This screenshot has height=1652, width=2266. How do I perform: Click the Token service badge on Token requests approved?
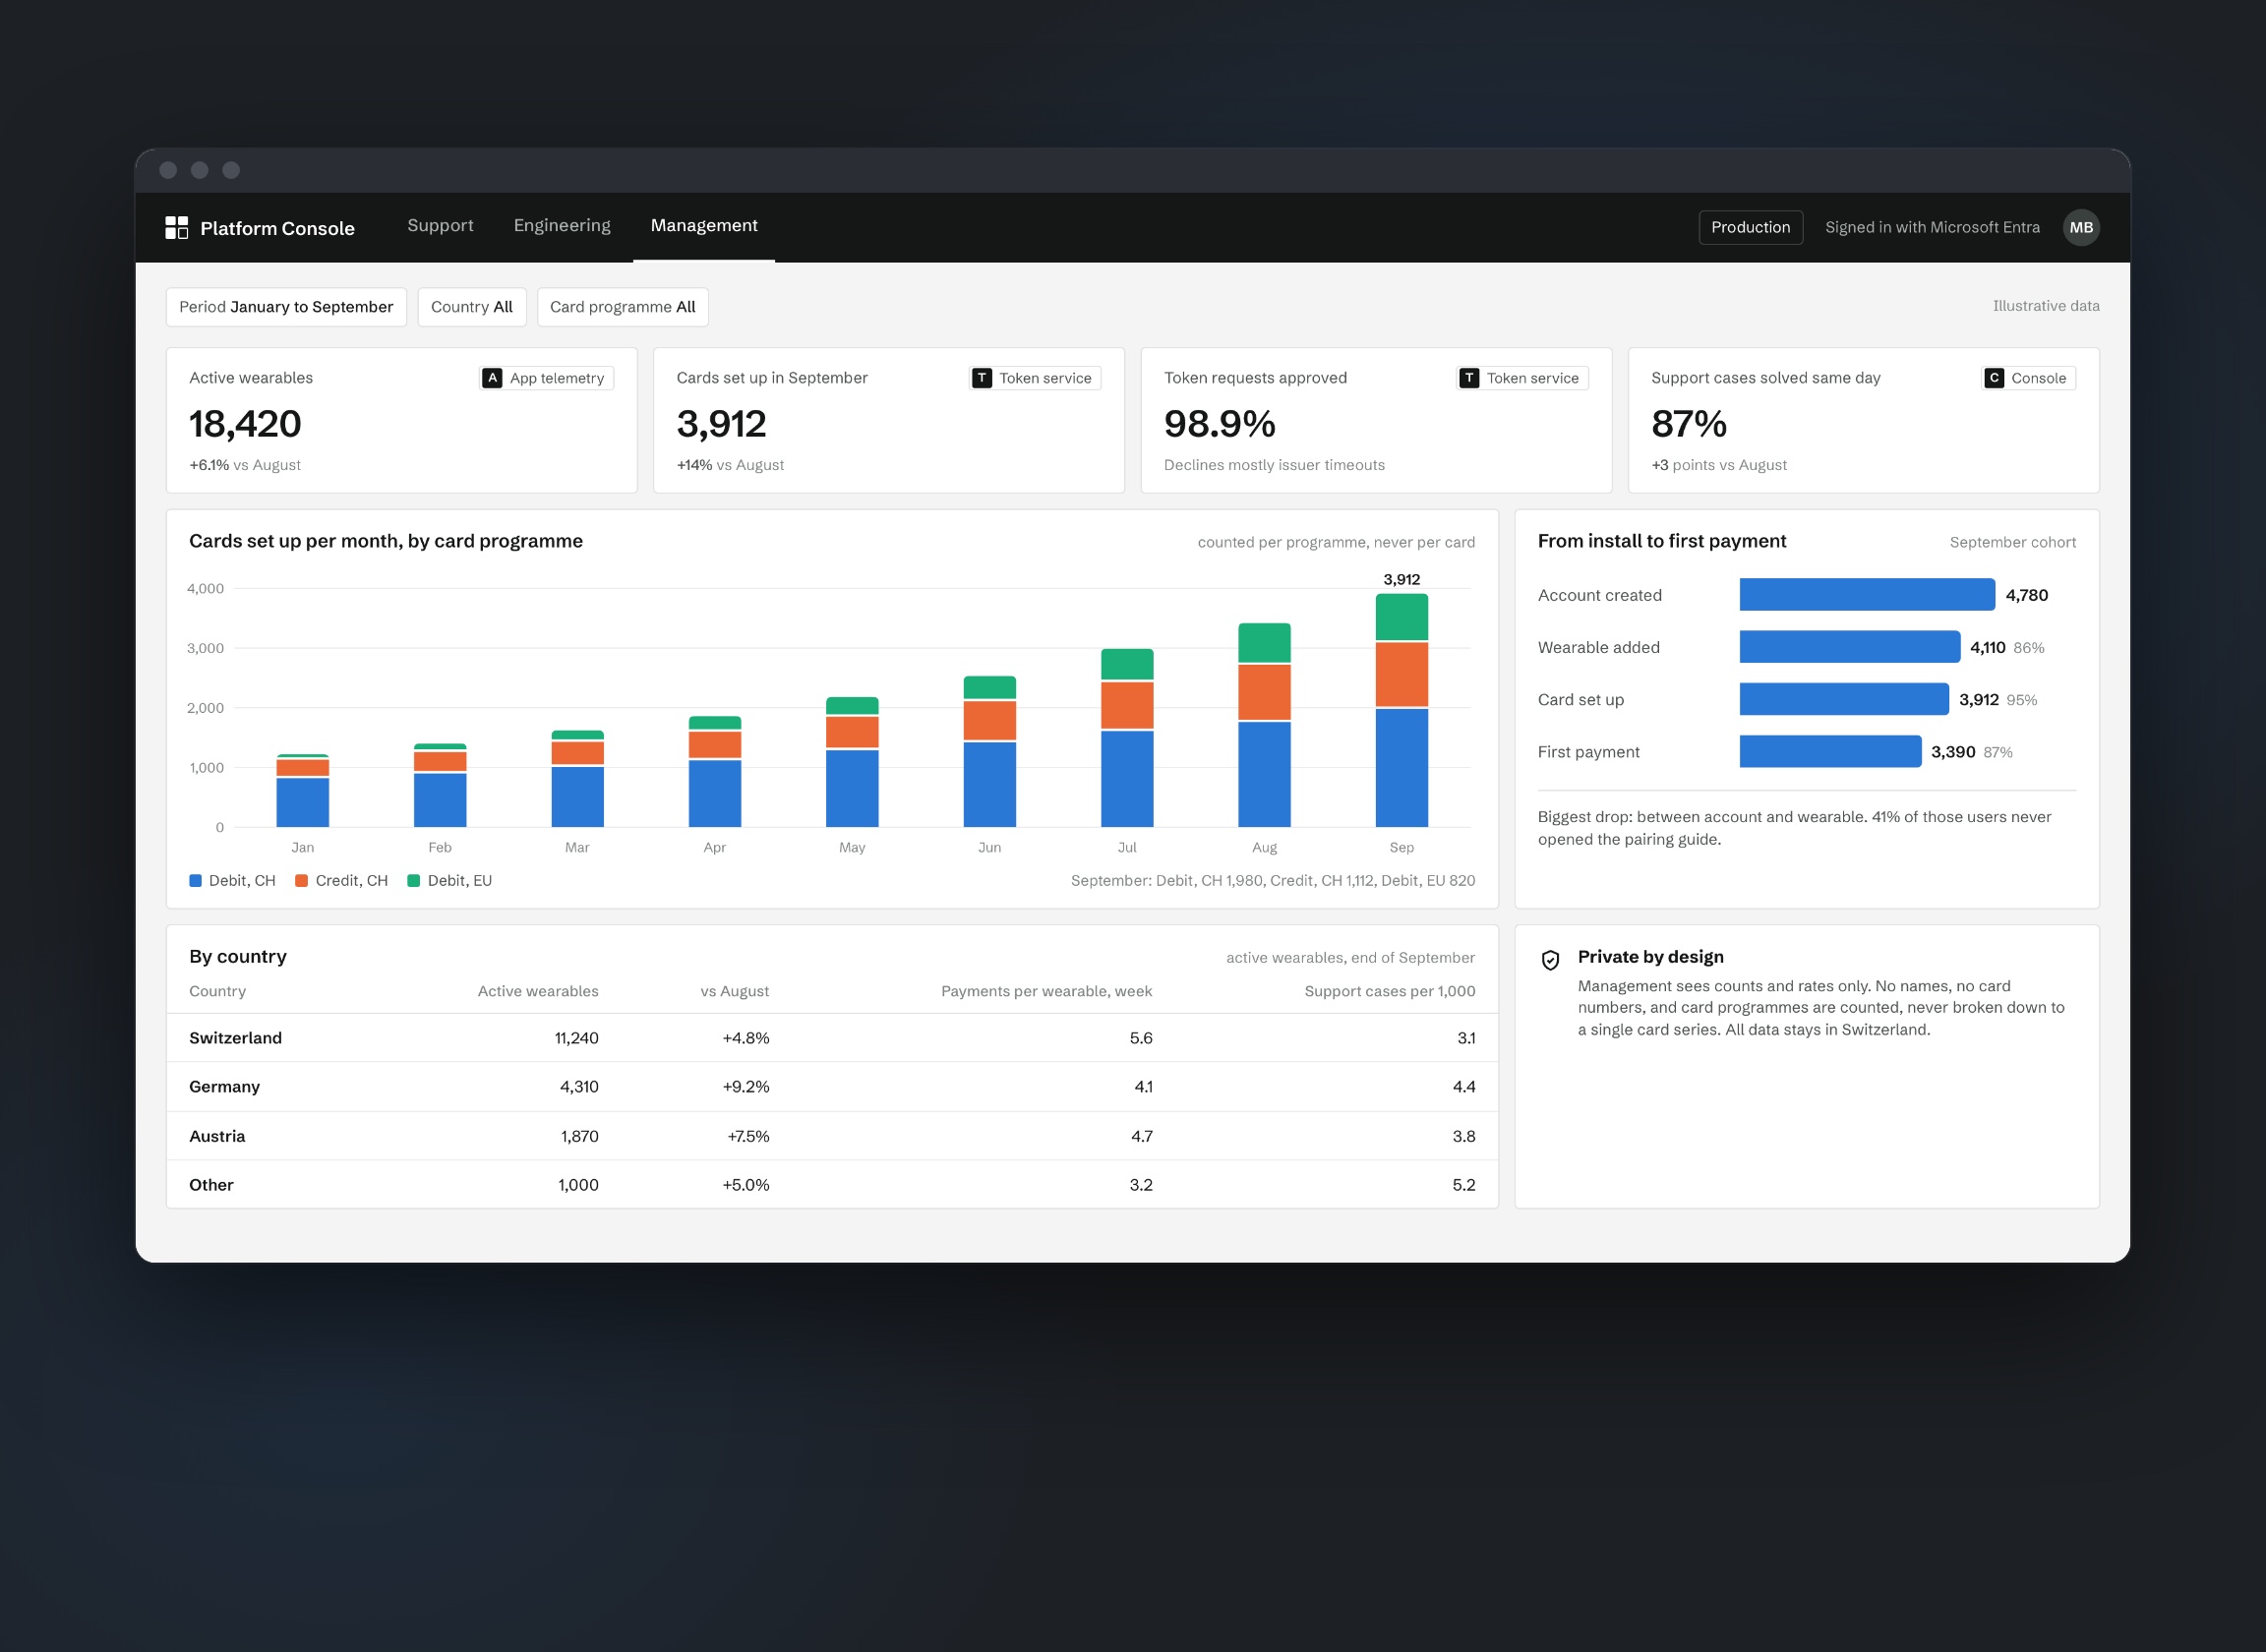point(1522,378)
